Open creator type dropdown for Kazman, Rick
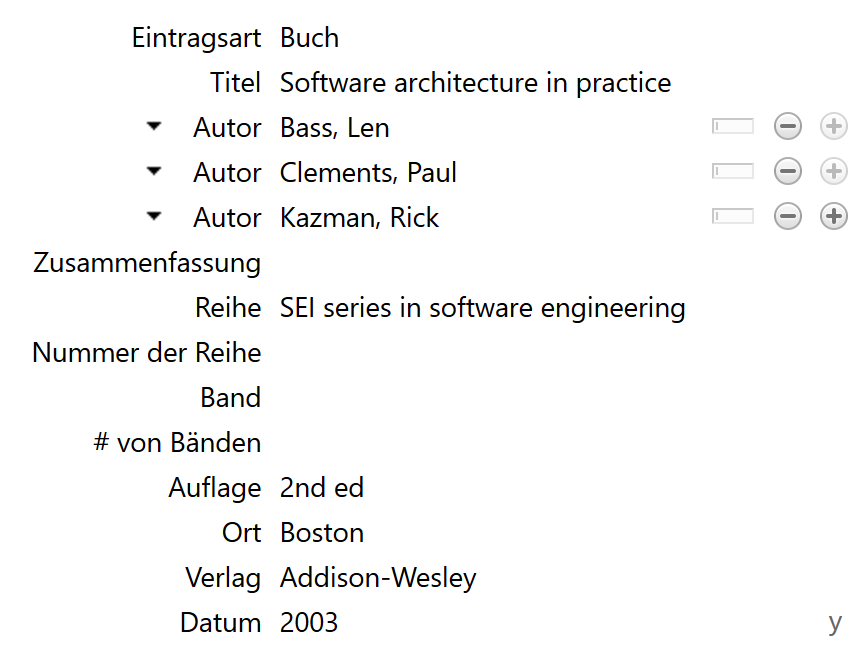860x645 pixels. tap(153, 217)
